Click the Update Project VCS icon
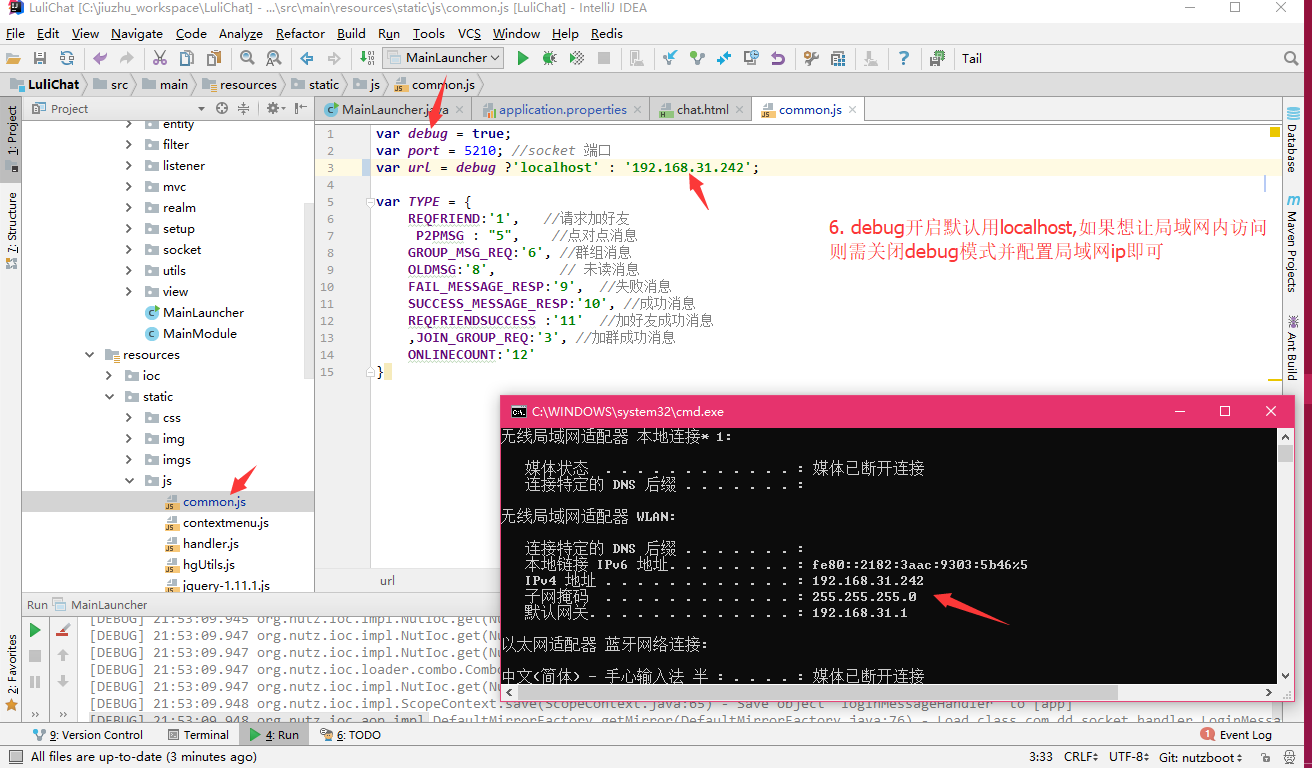Viewport: 1312px width, 768px height. pos(670,58)
